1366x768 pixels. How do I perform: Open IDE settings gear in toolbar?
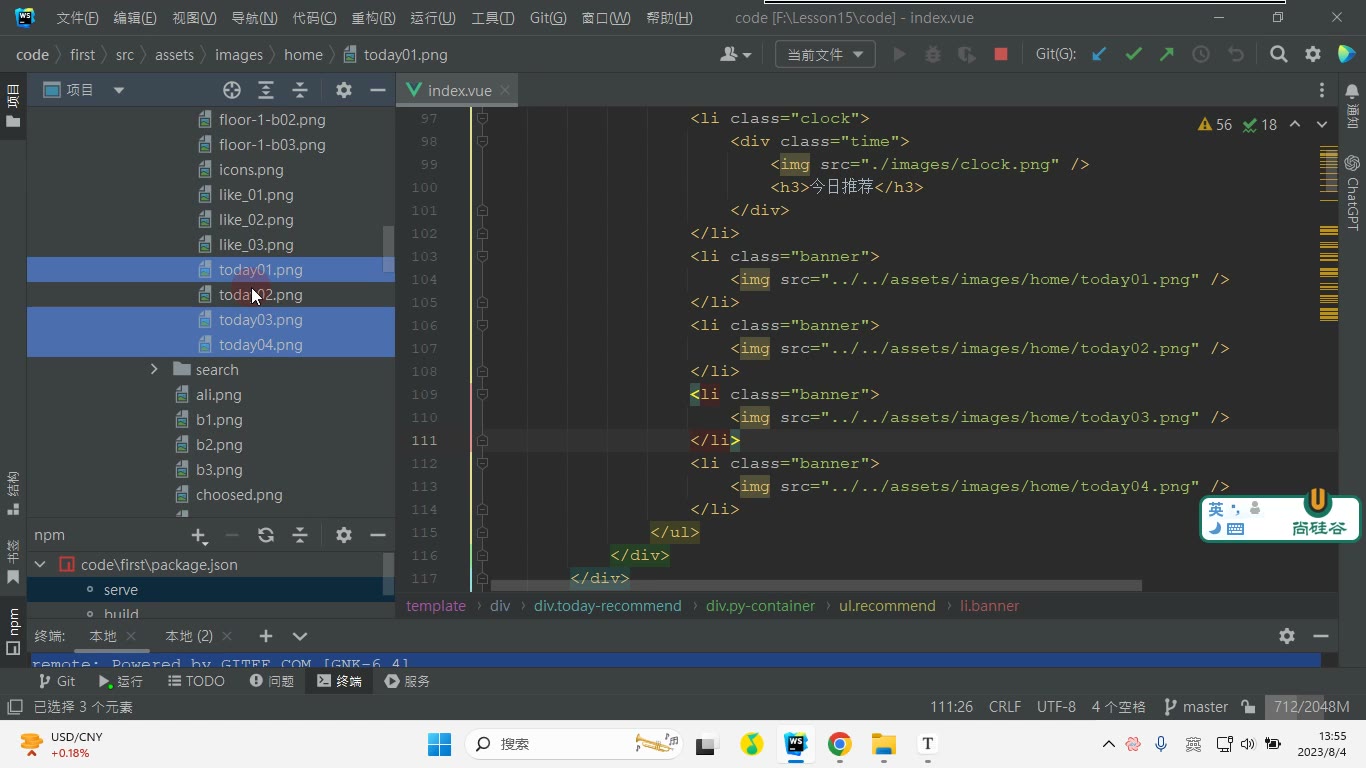pyautogui.click(x=1313, y=55)
